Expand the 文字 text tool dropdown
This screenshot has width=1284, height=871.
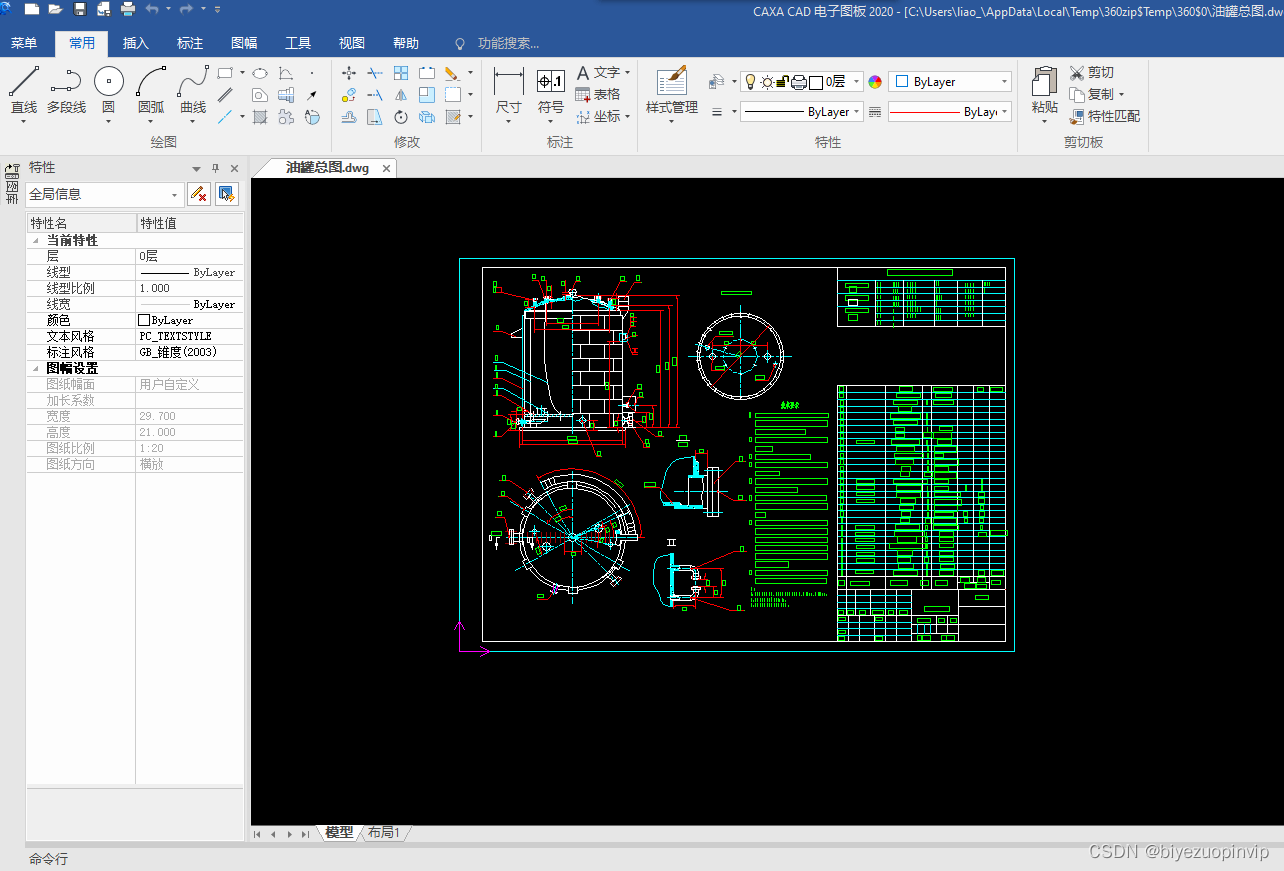(x=627, y=73)
